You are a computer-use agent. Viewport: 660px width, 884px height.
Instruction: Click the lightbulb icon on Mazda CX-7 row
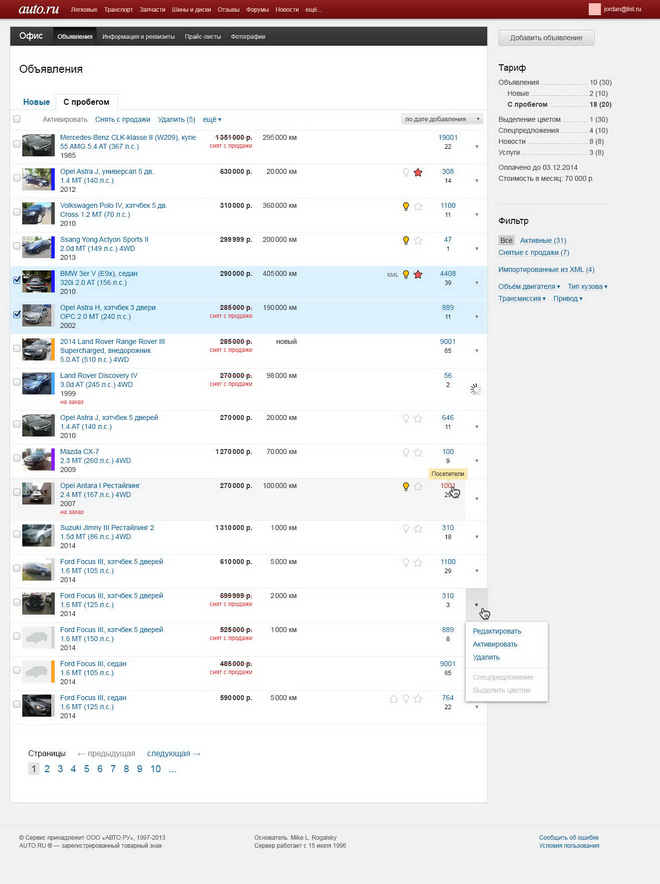405,452
